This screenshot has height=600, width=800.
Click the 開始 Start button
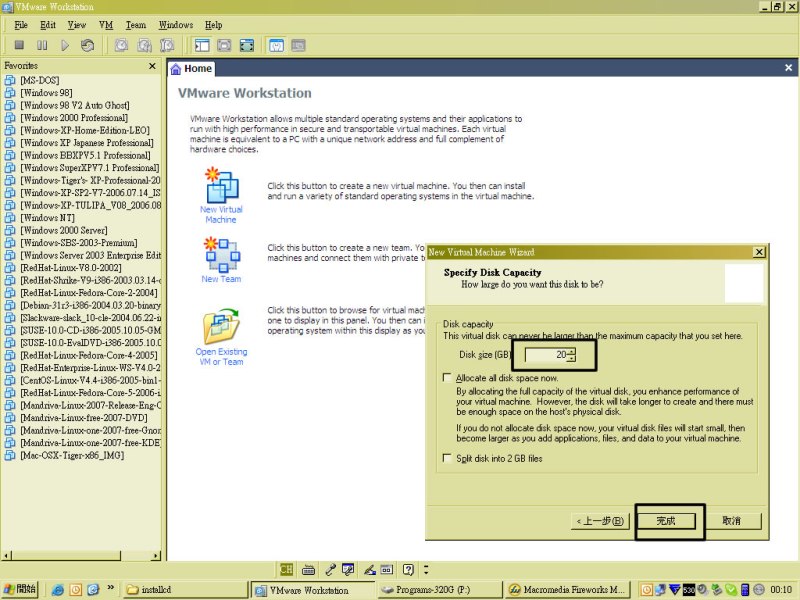[x=20, y=589]
